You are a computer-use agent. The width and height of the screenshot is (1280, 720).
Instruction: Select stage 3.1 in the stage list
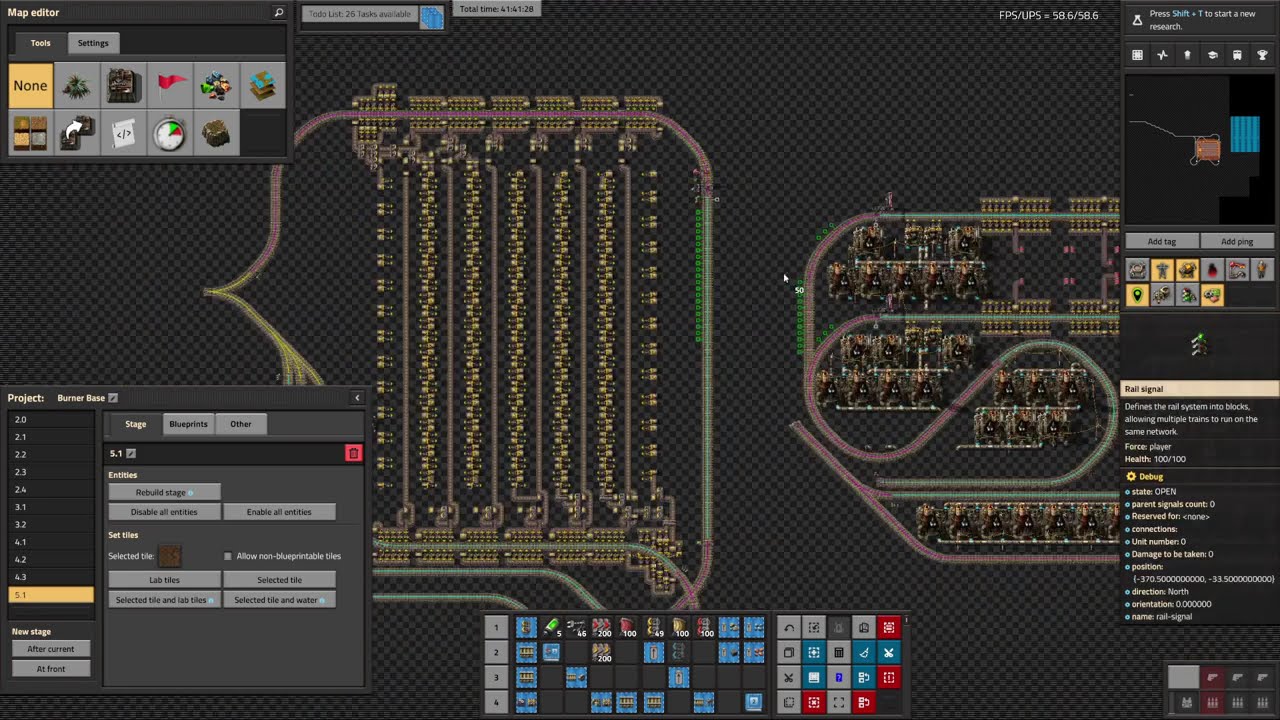(x=51, y=507)
